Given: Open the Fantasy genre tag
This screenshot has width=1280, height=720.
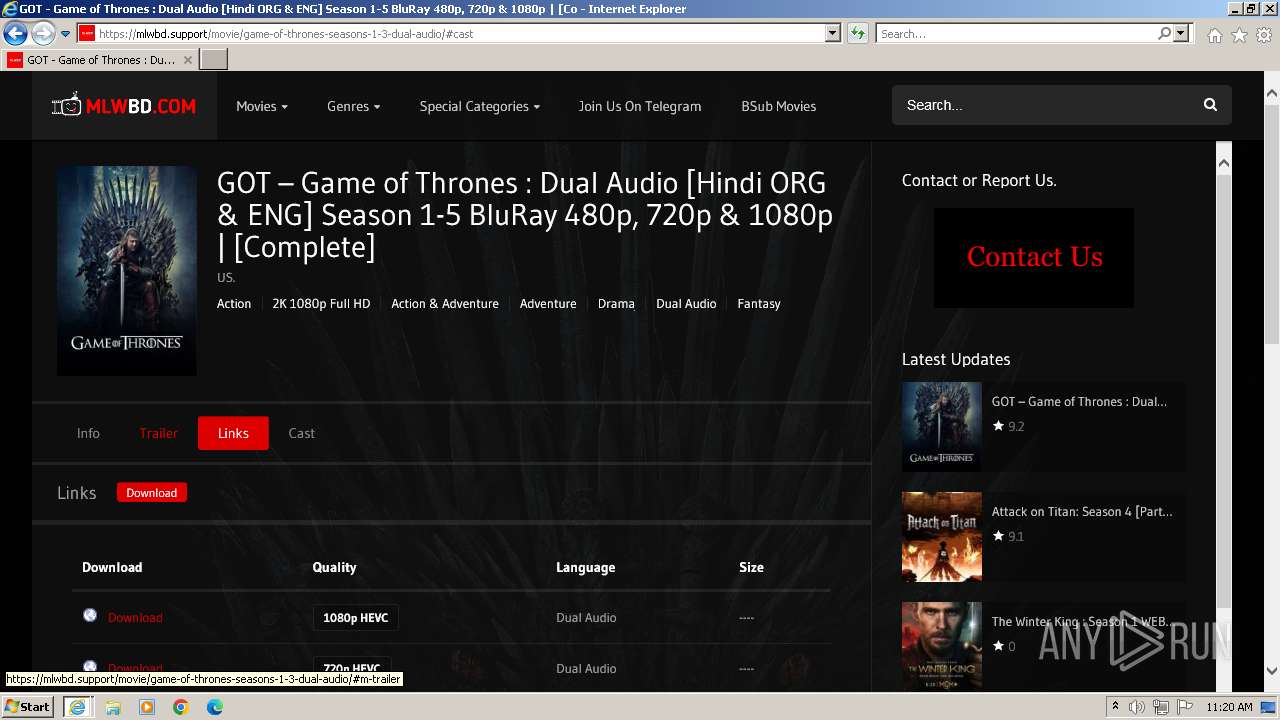Looking at the screenshot, I should [x=759, y=304].
